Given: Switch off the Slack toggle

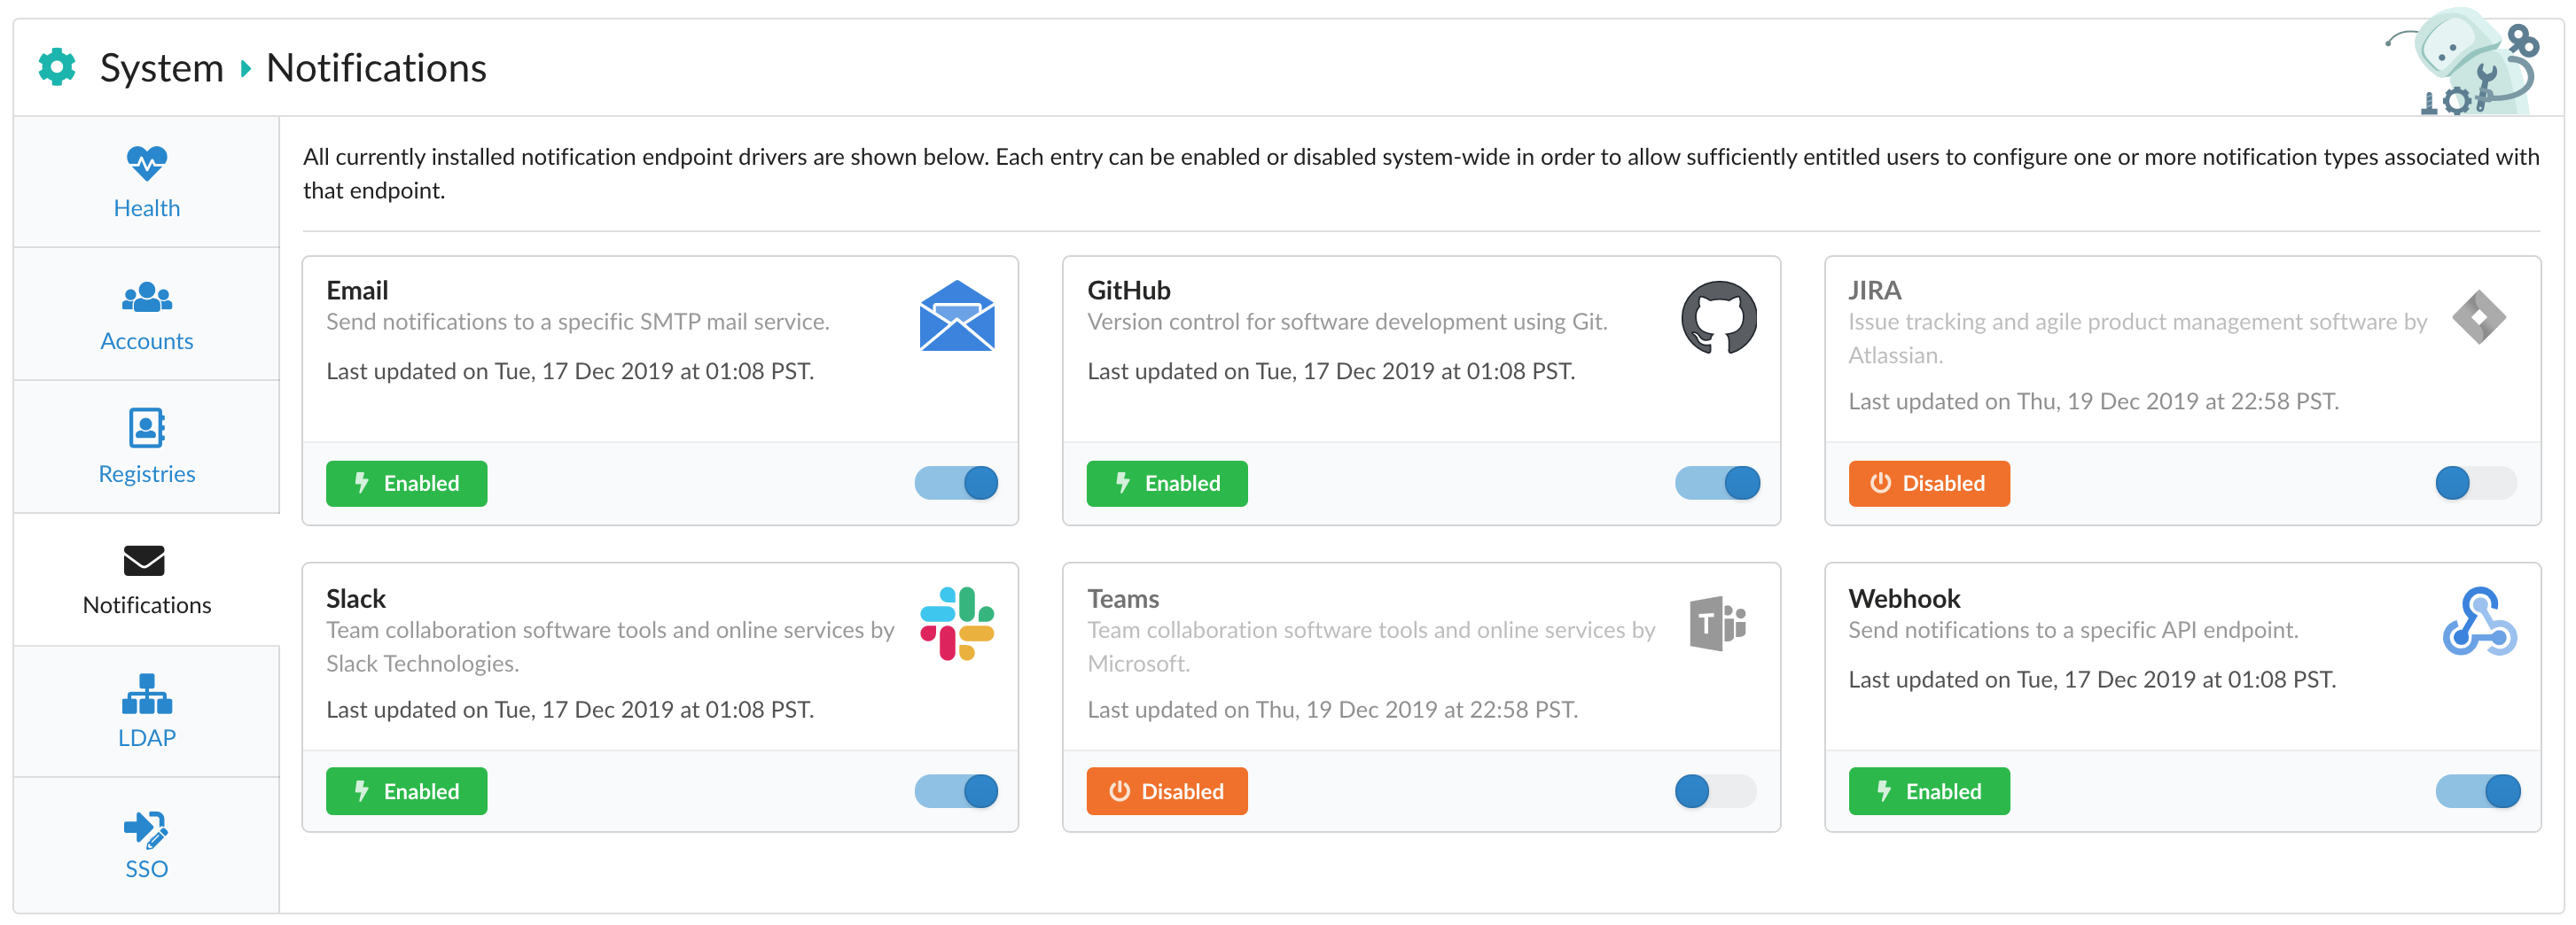Looking at the screenshot, I should point(956,791).
